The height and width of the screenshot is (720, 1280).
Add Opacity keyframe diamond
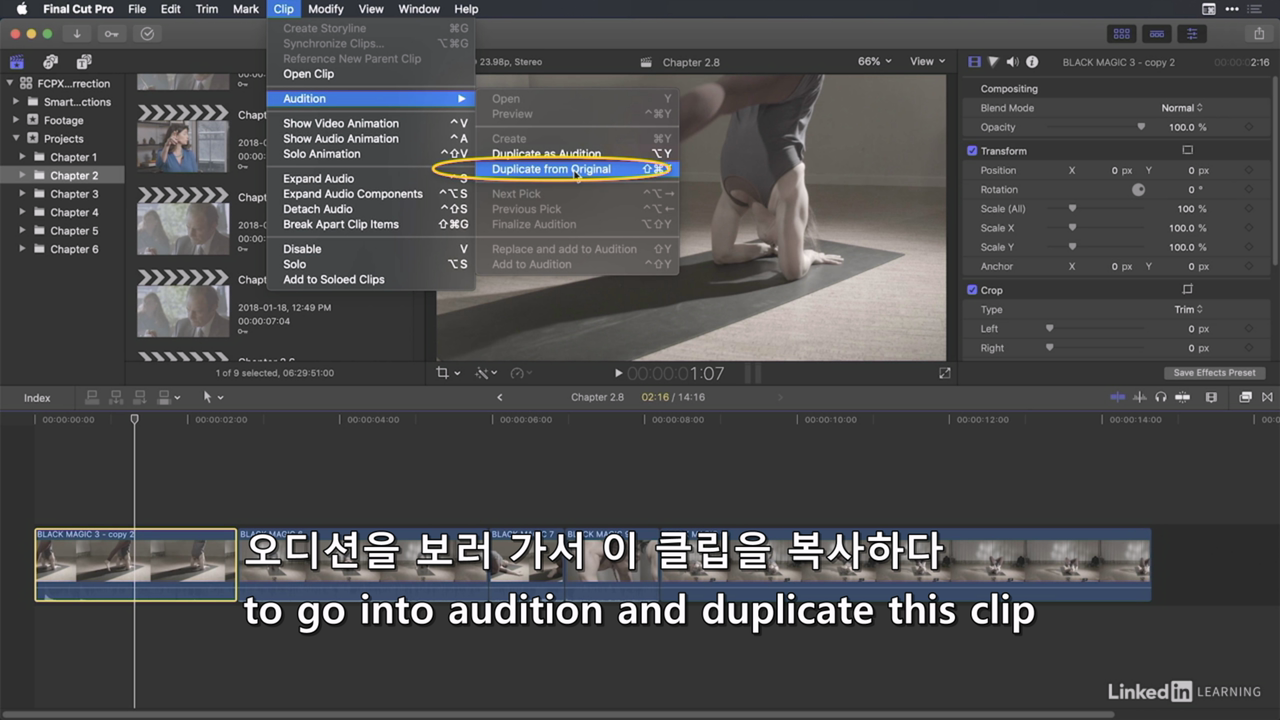click(1249, 128)
